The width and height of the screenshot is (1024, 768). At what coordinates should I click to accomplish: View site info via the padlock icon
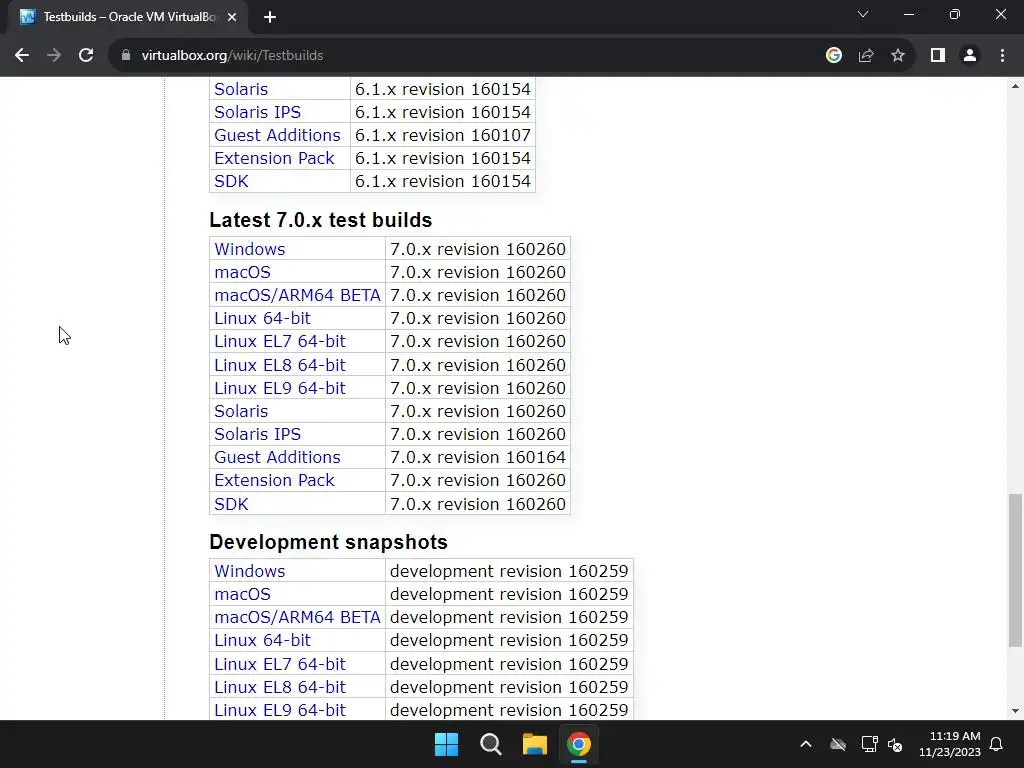[126, 56]
